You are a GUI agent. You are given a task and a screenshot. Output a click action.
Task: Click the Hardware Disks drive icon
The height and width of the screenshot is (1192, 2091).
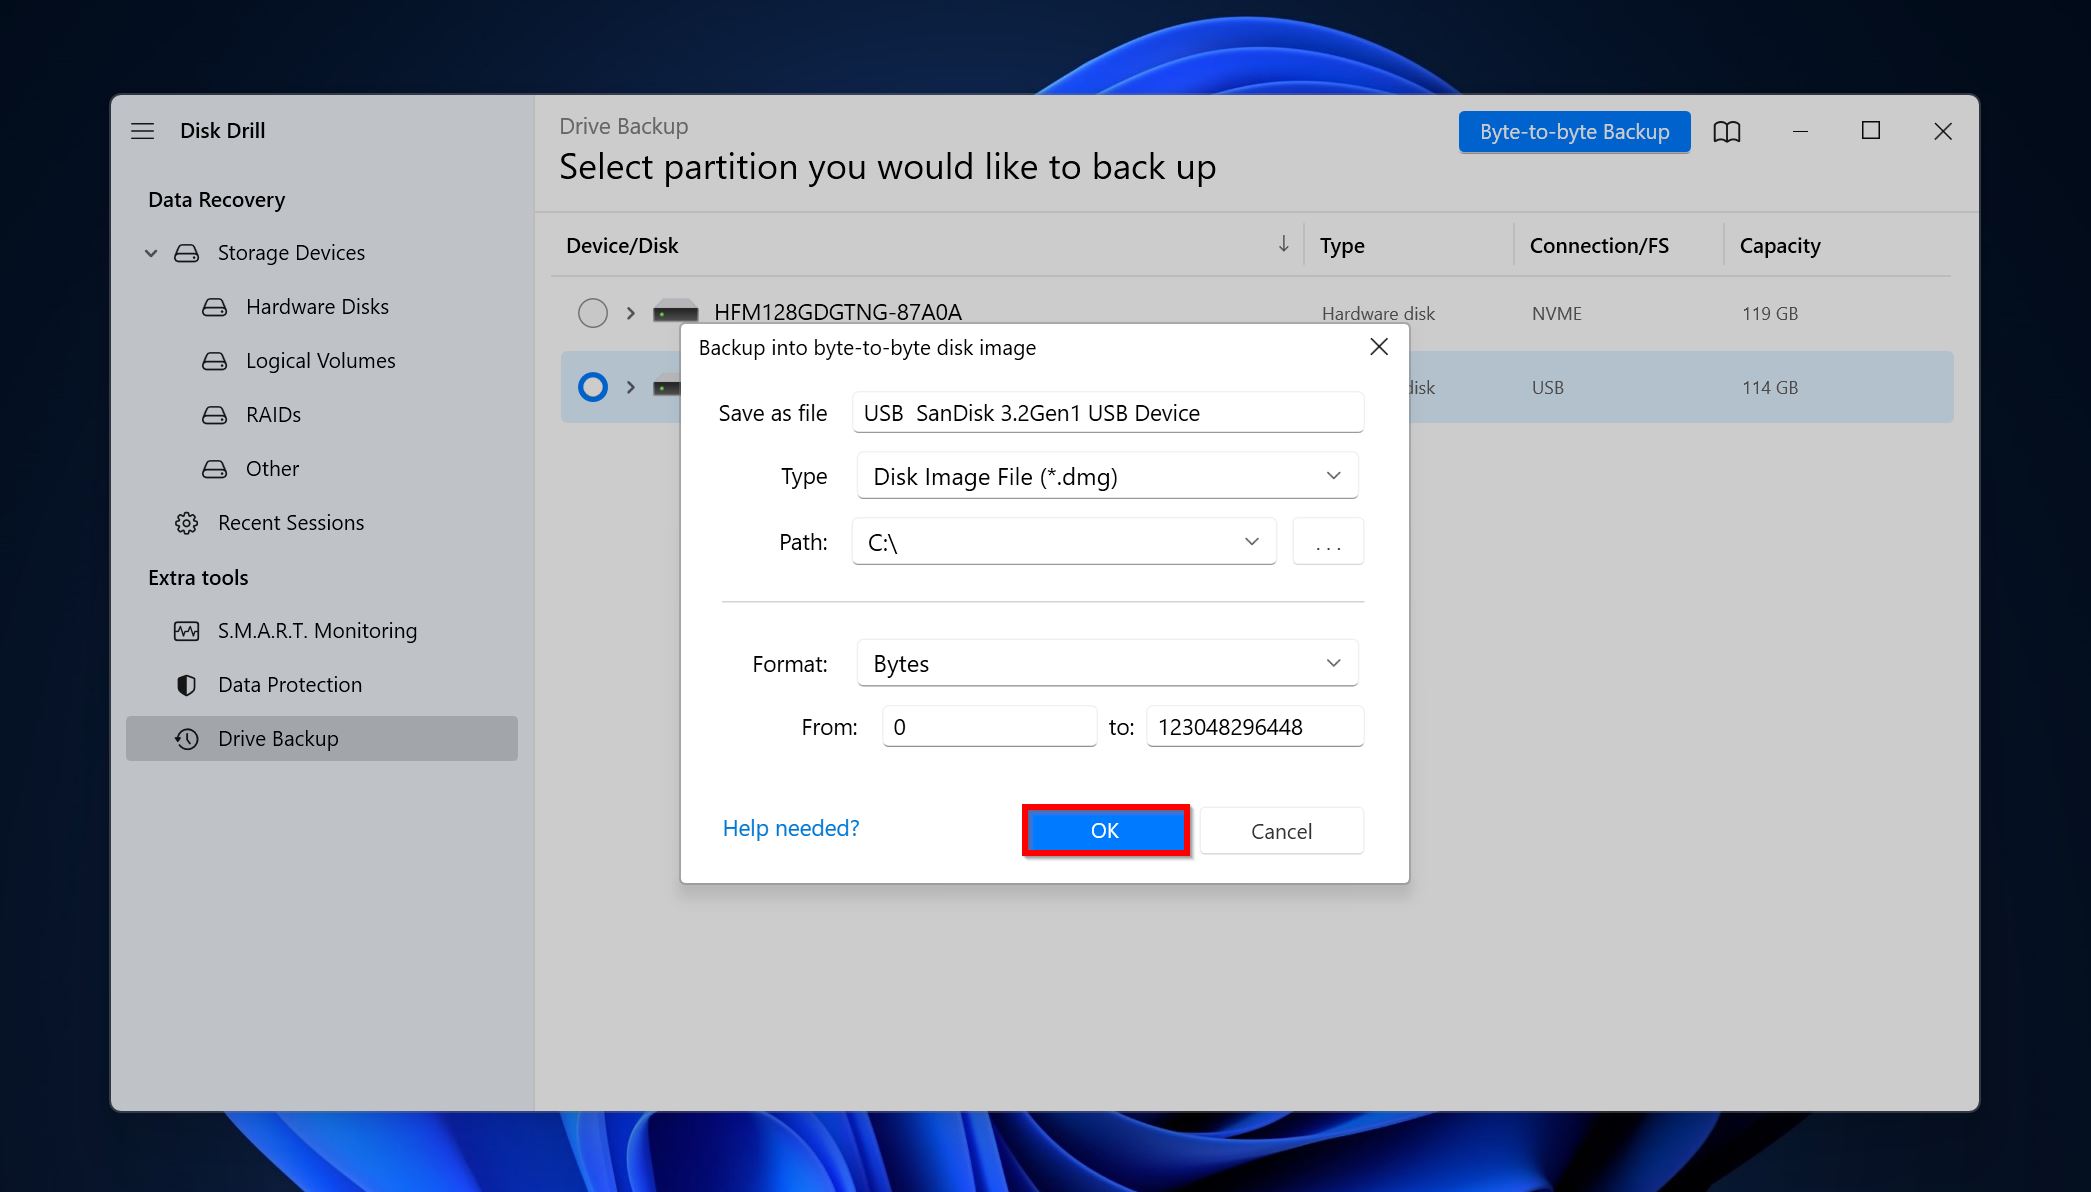pyautogui.click(x=215, y=306)
